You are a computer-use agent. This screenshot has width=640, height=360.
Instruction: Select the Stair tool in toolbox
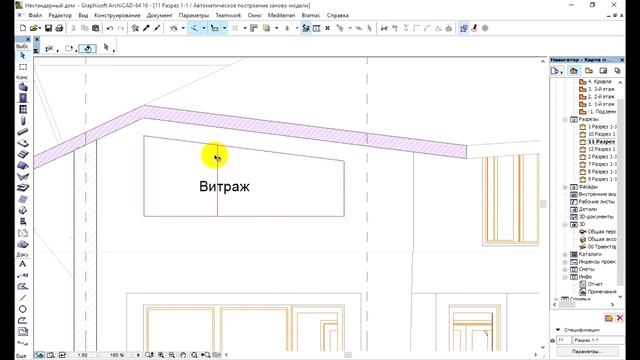click(23, 154)
